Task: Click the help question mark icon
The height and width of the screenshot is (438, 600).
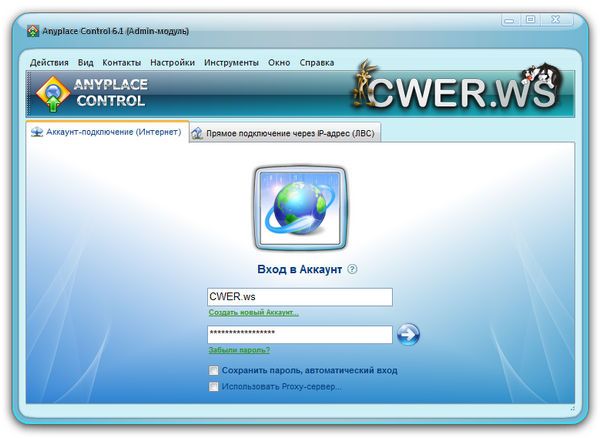Action: [x=352, y=269]
